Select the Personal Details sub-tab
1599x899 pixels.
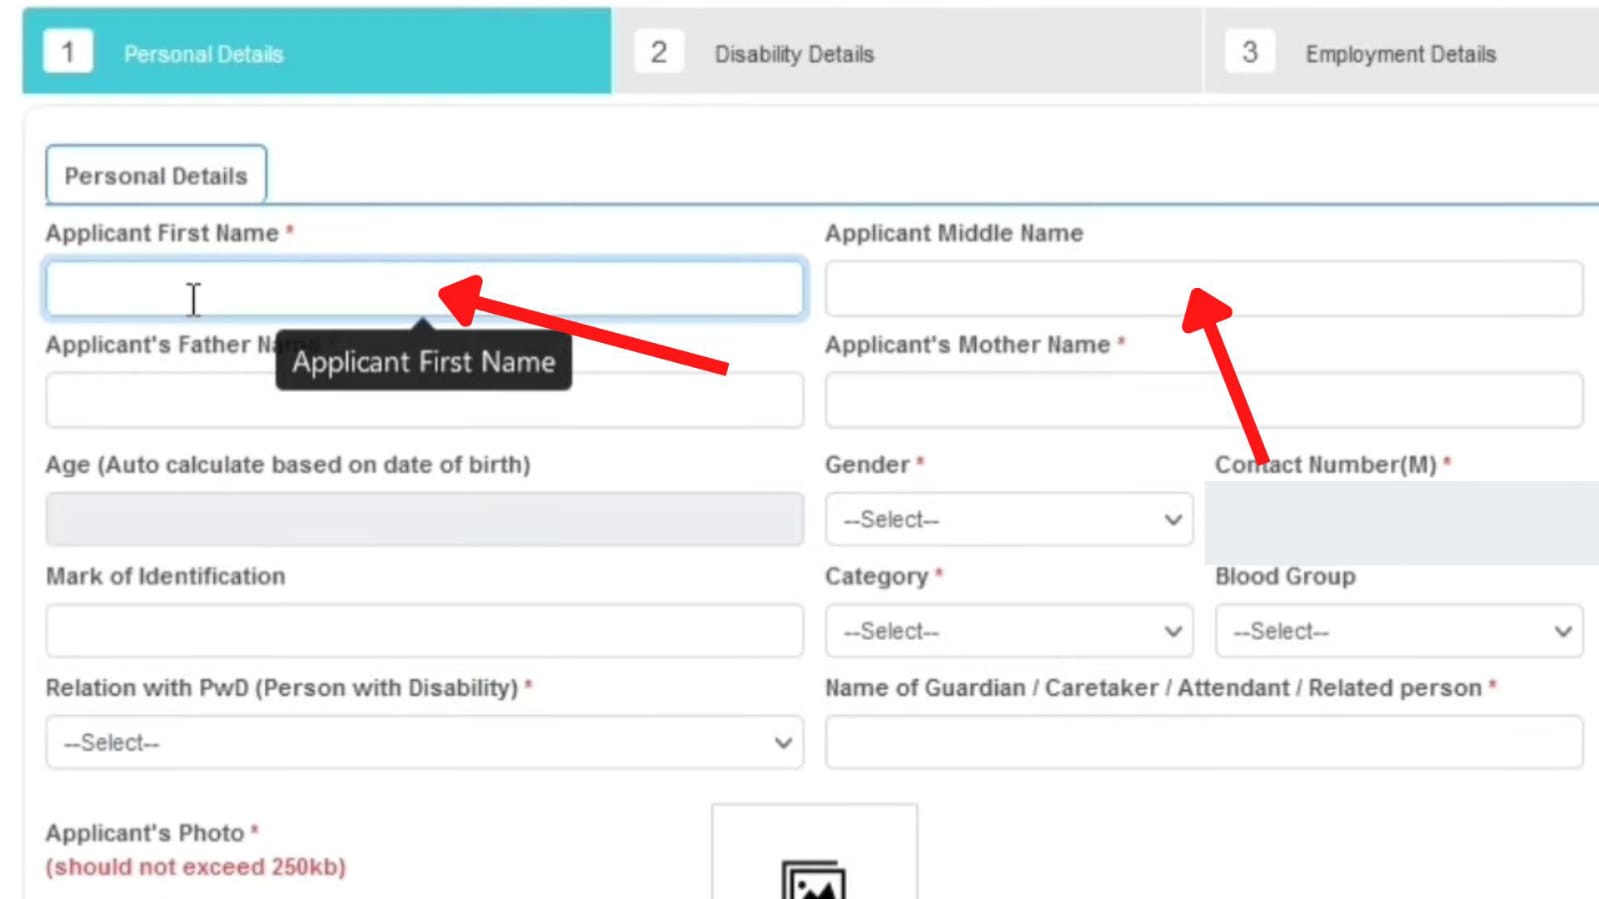[155, 176]
